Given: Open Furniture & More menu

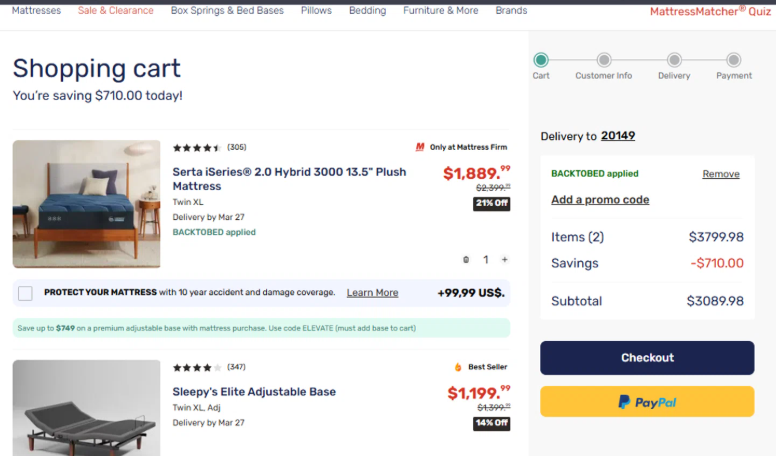Looking at the screenshot, I should [440, 10].
